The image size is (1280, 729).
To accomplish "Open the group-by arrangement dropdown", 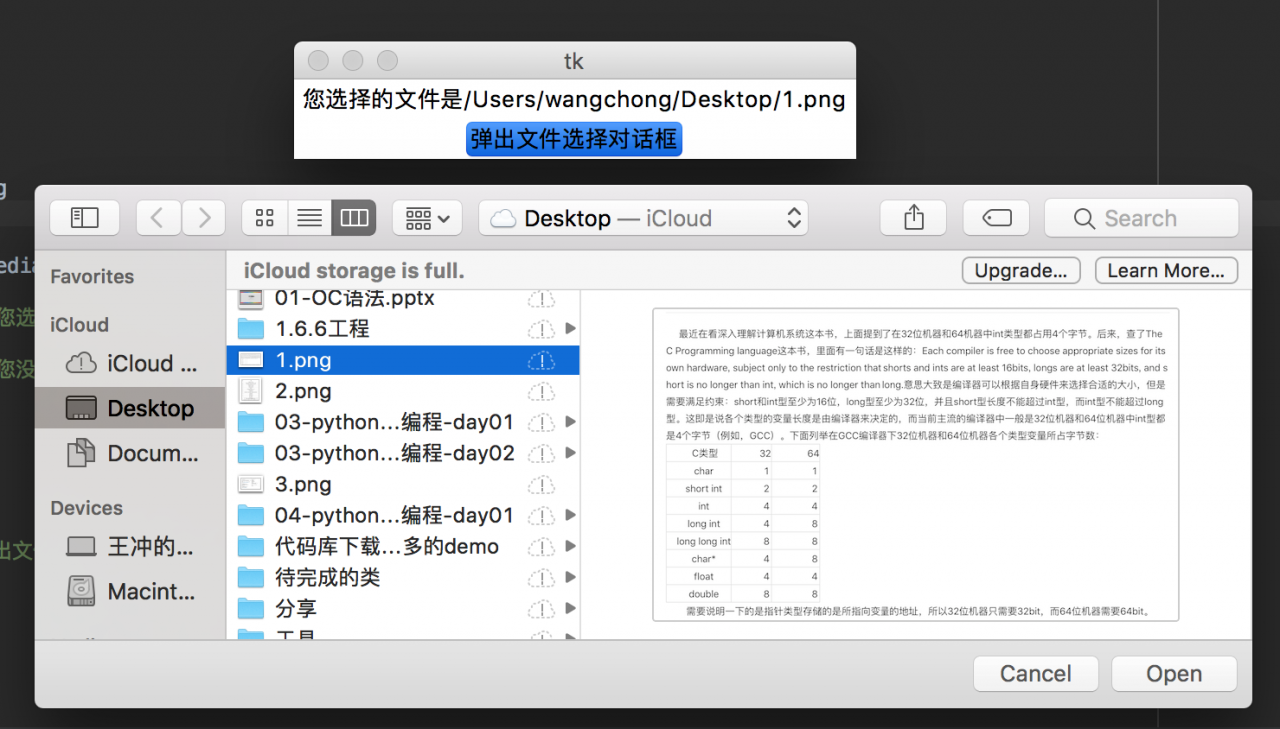I will tap(427, 218).
